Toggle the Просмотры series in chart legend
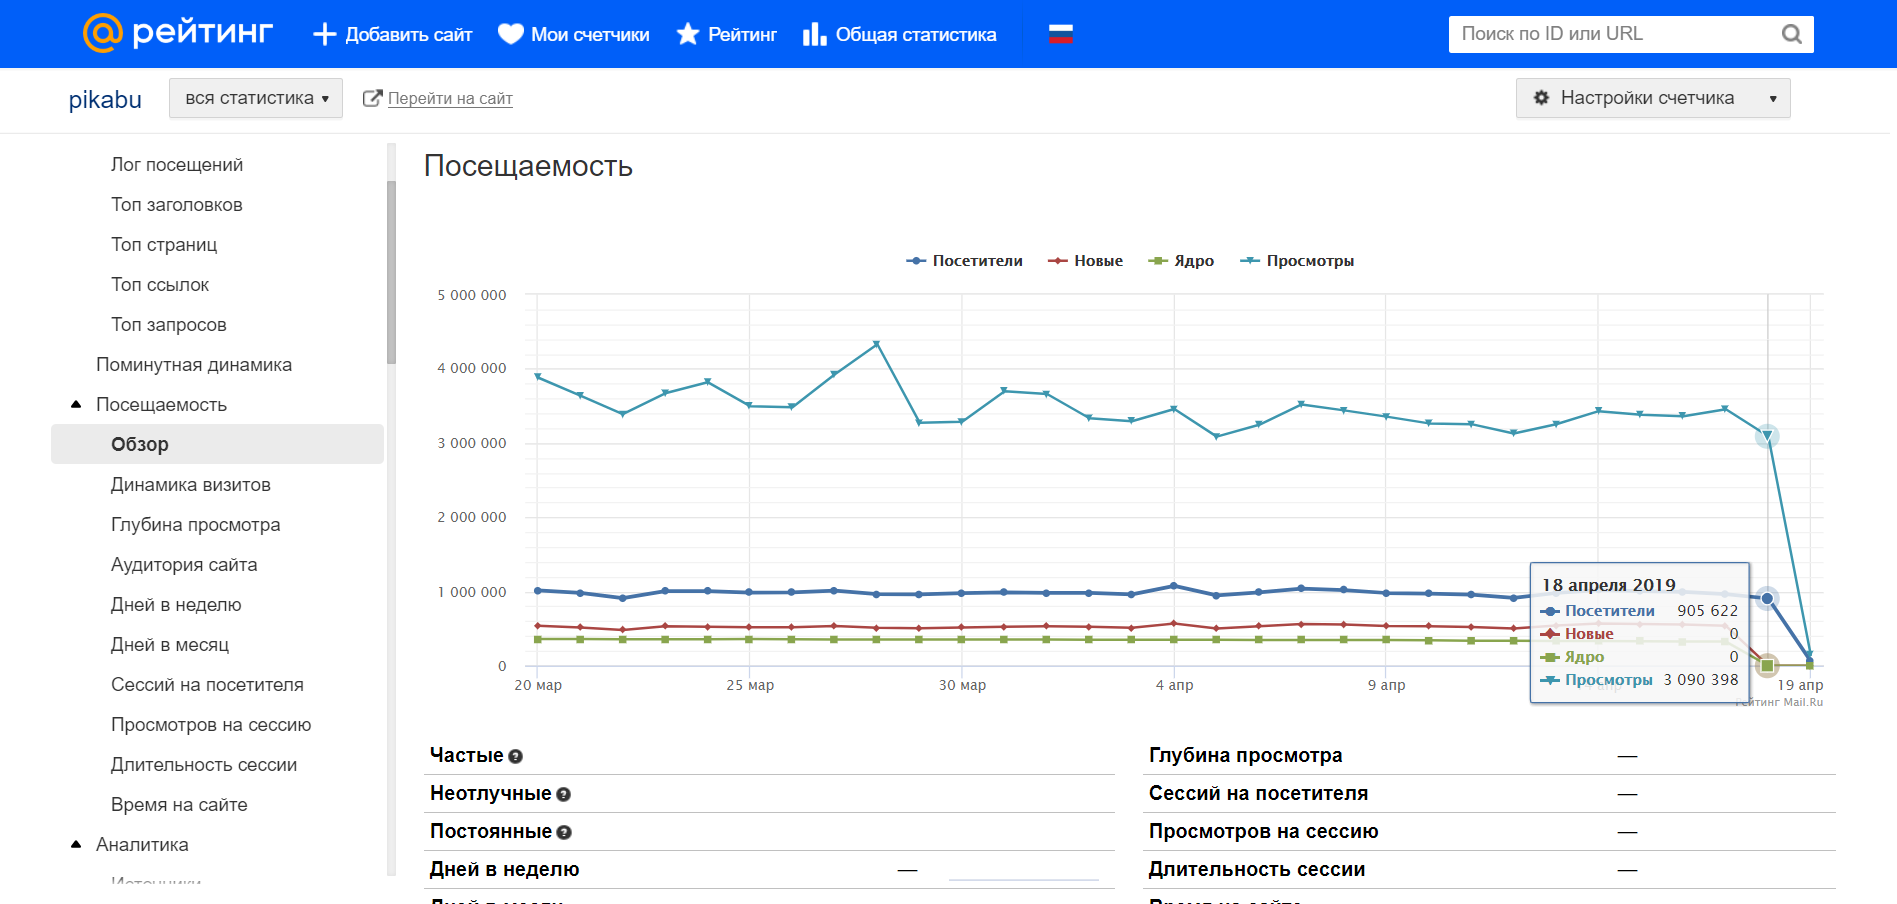This screenshot has width=1897, height=904. tap(1297, 261)
